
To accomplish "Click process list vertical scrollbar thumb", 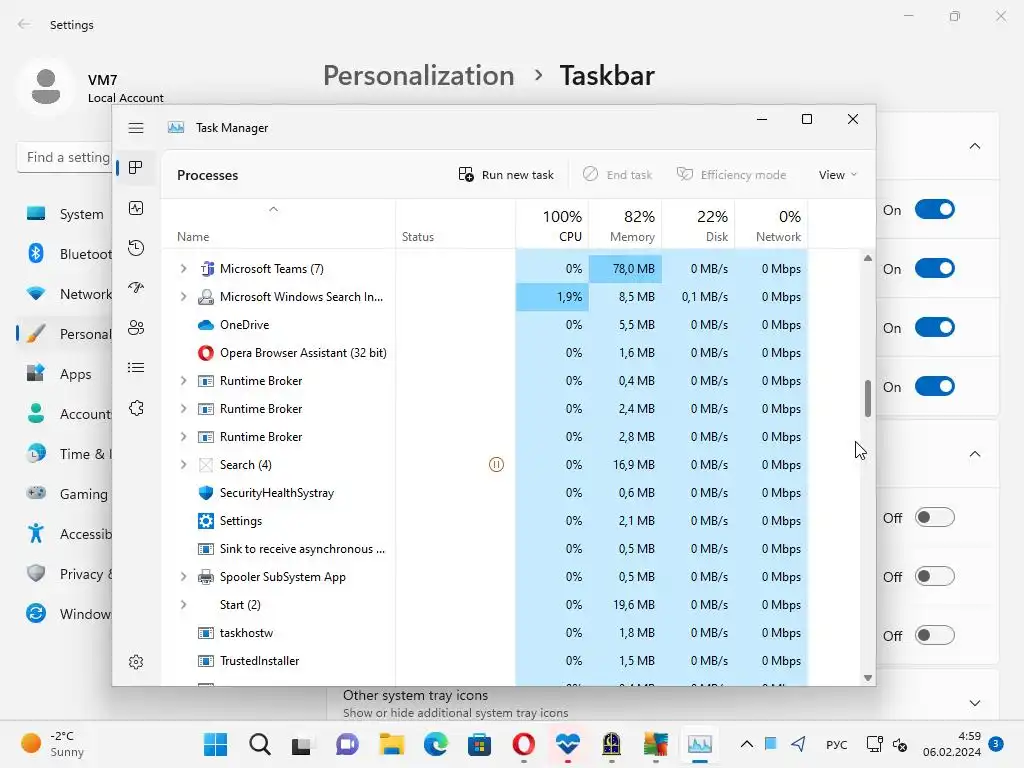I will tap(868, 398).
